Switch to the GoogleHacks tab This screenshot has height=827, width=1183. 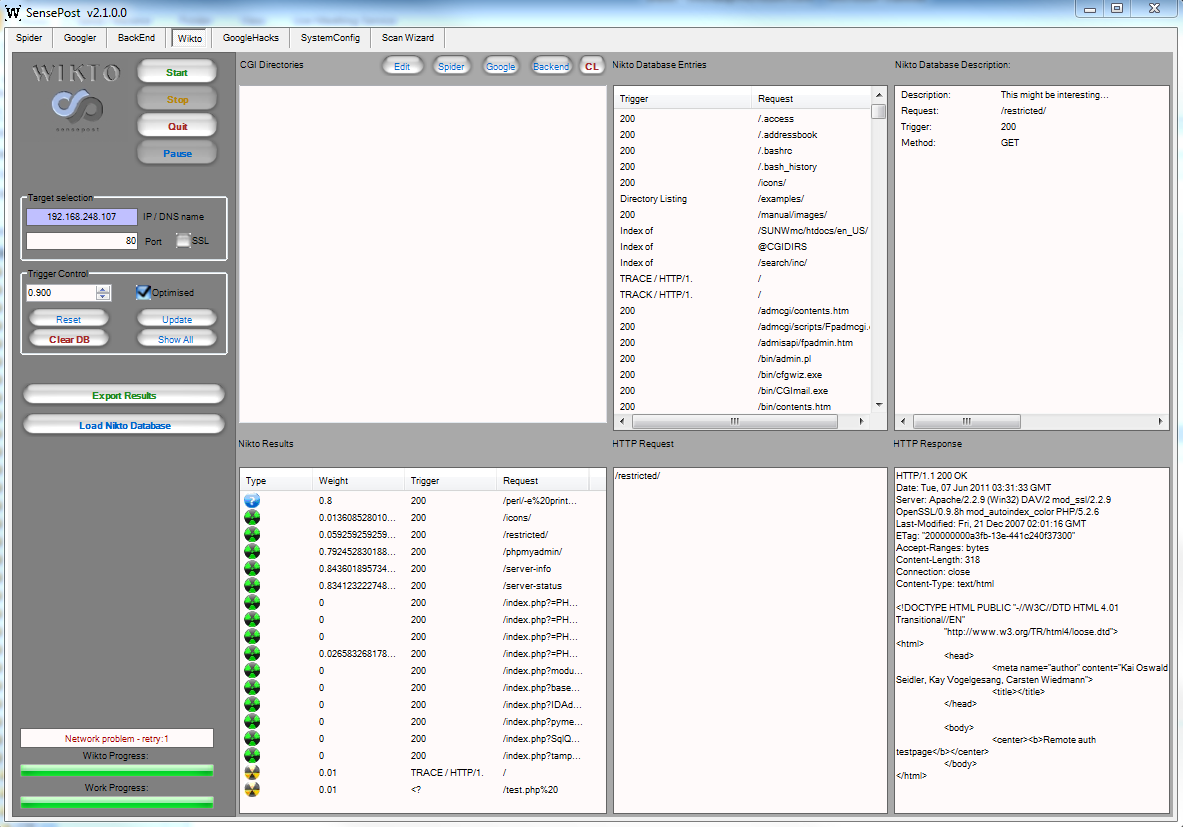click(250, 38)
